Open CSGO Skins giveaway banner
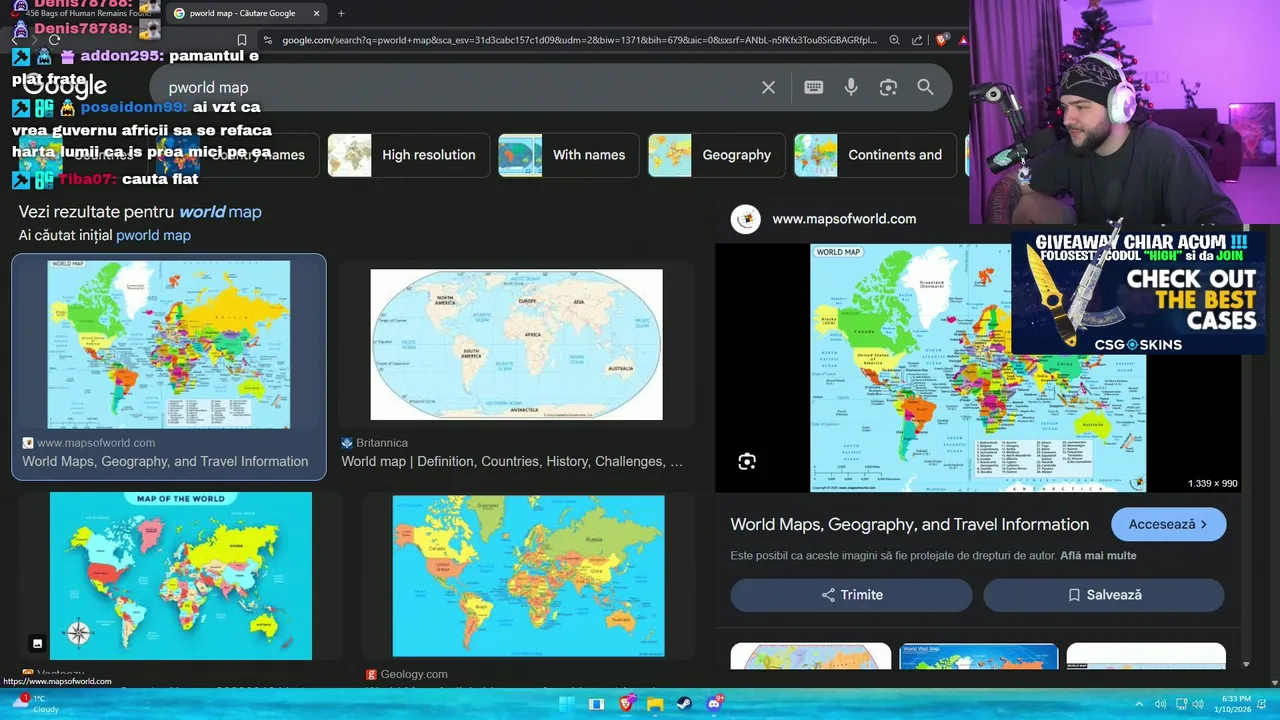 [x=1138, y=293]
